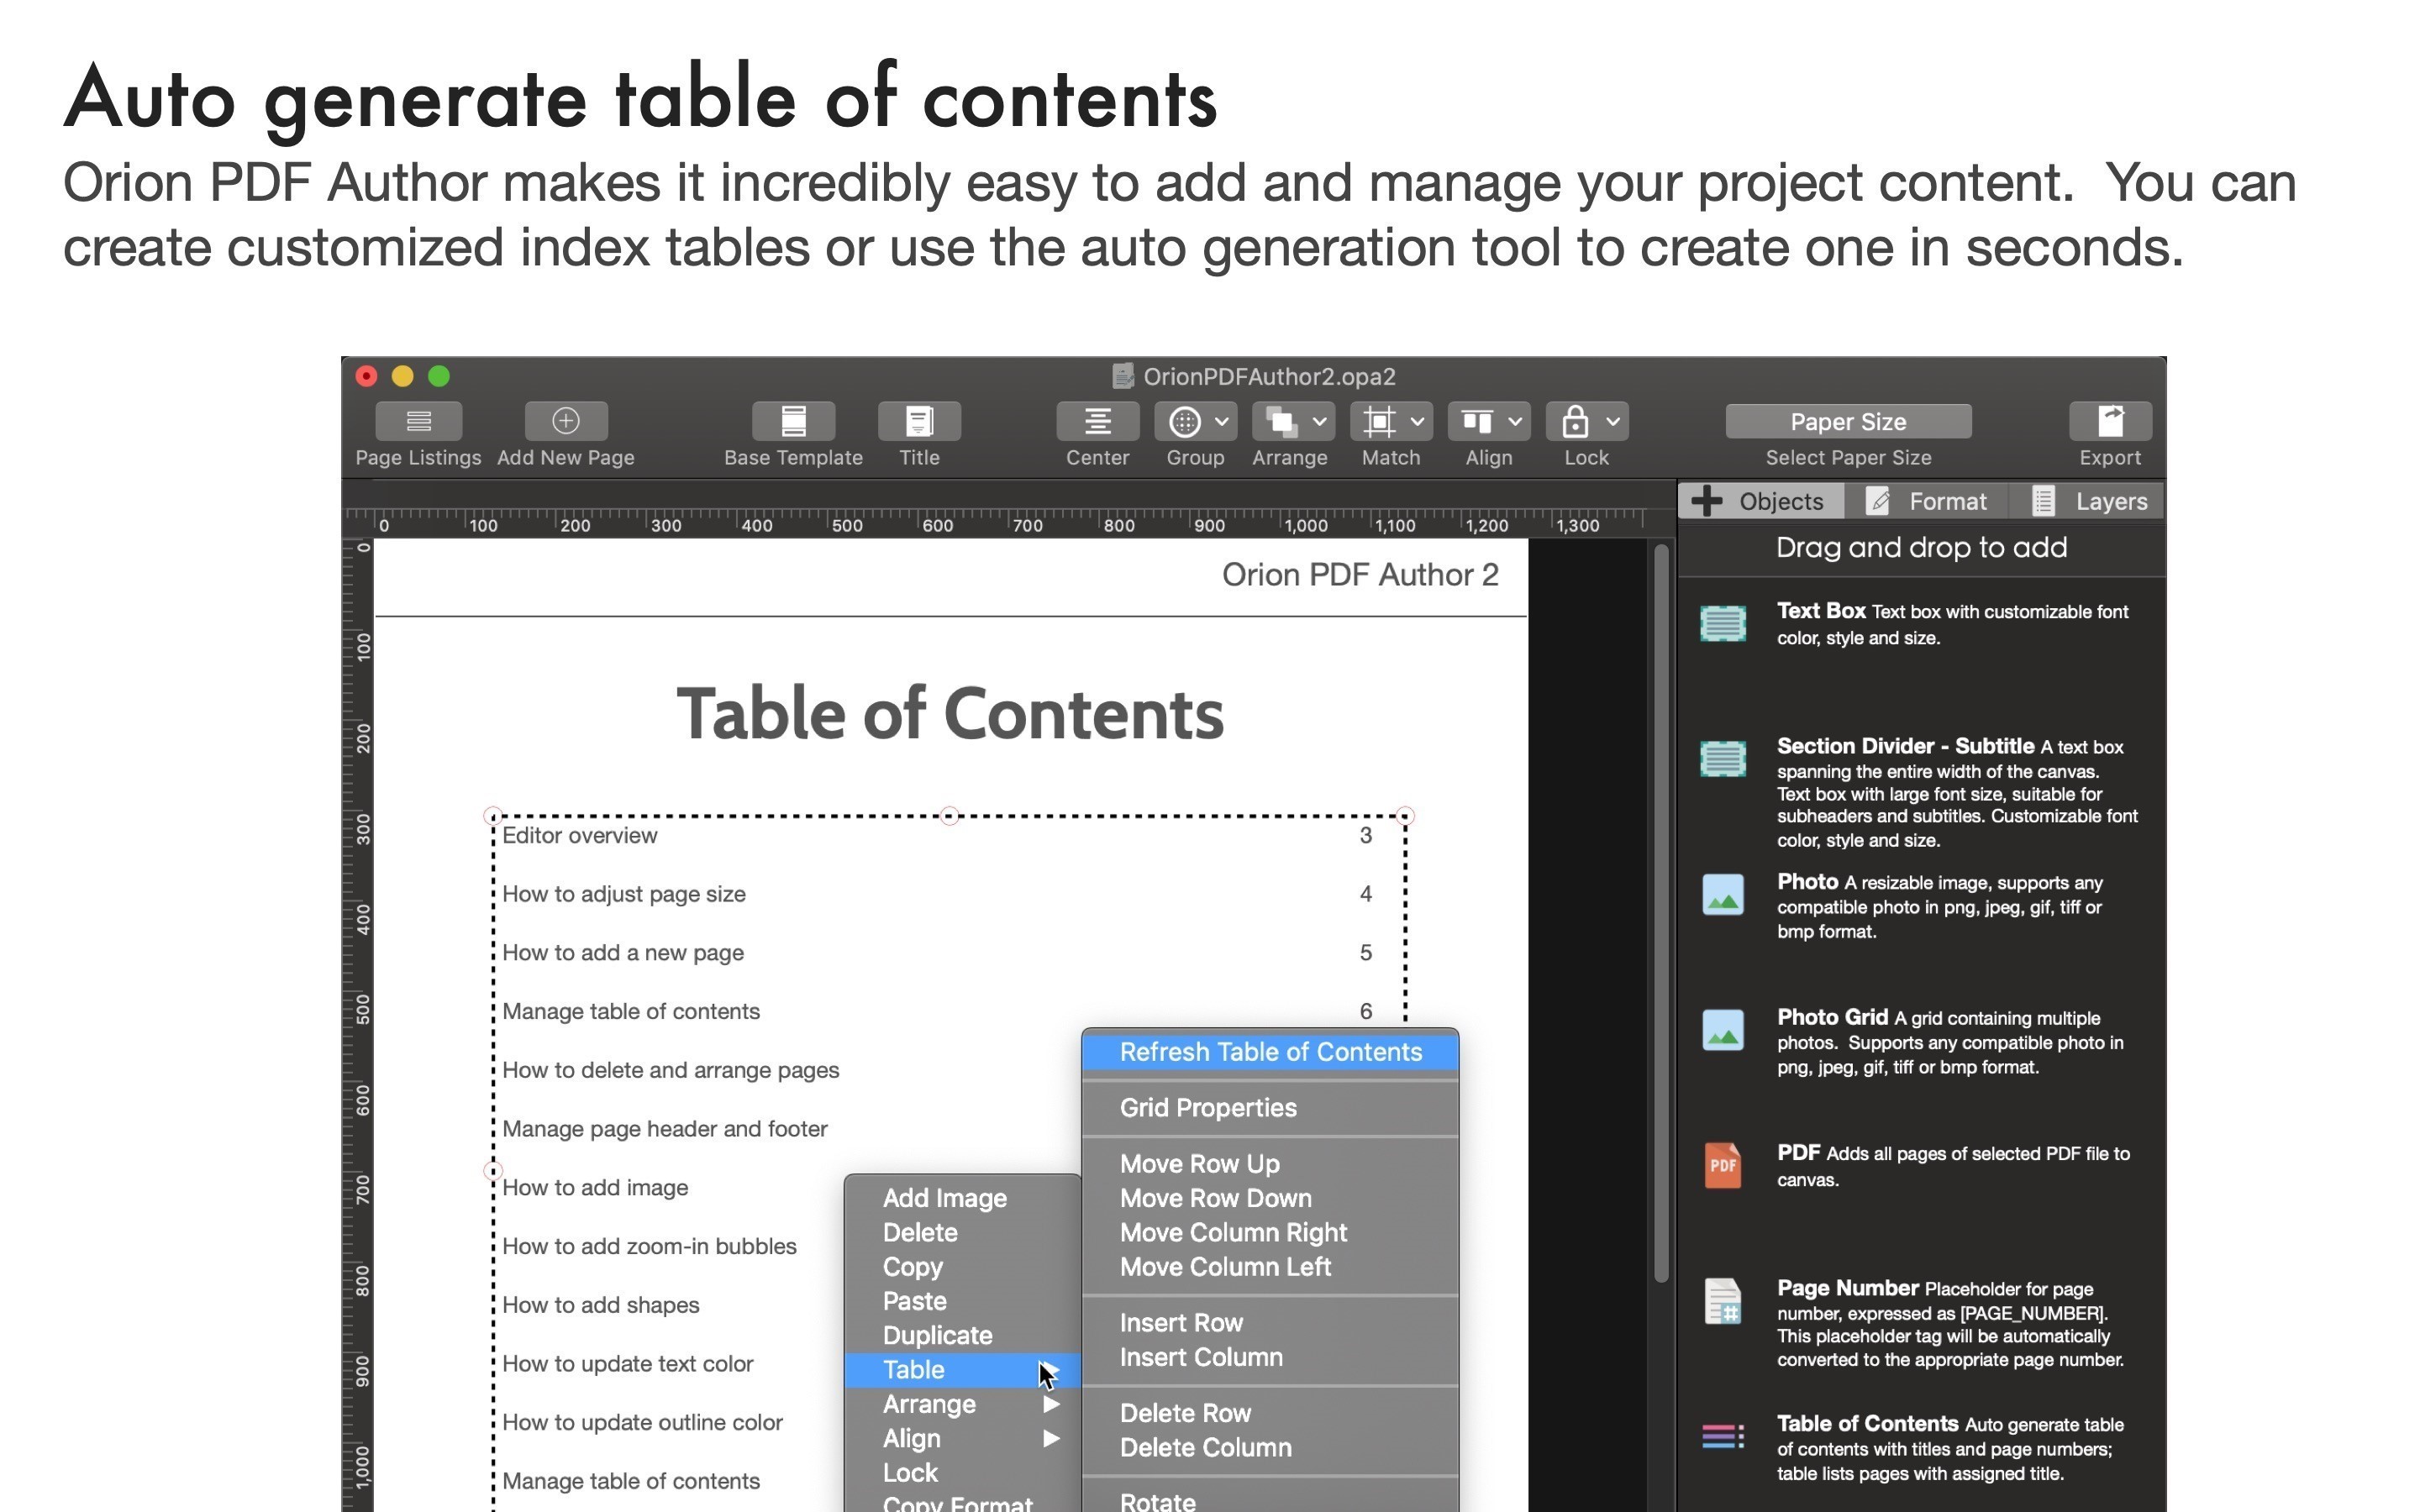2420x1512 pixels.
Task: Choose Move Column Right
Action: pyautogui.click(x=1270, y=1232)
